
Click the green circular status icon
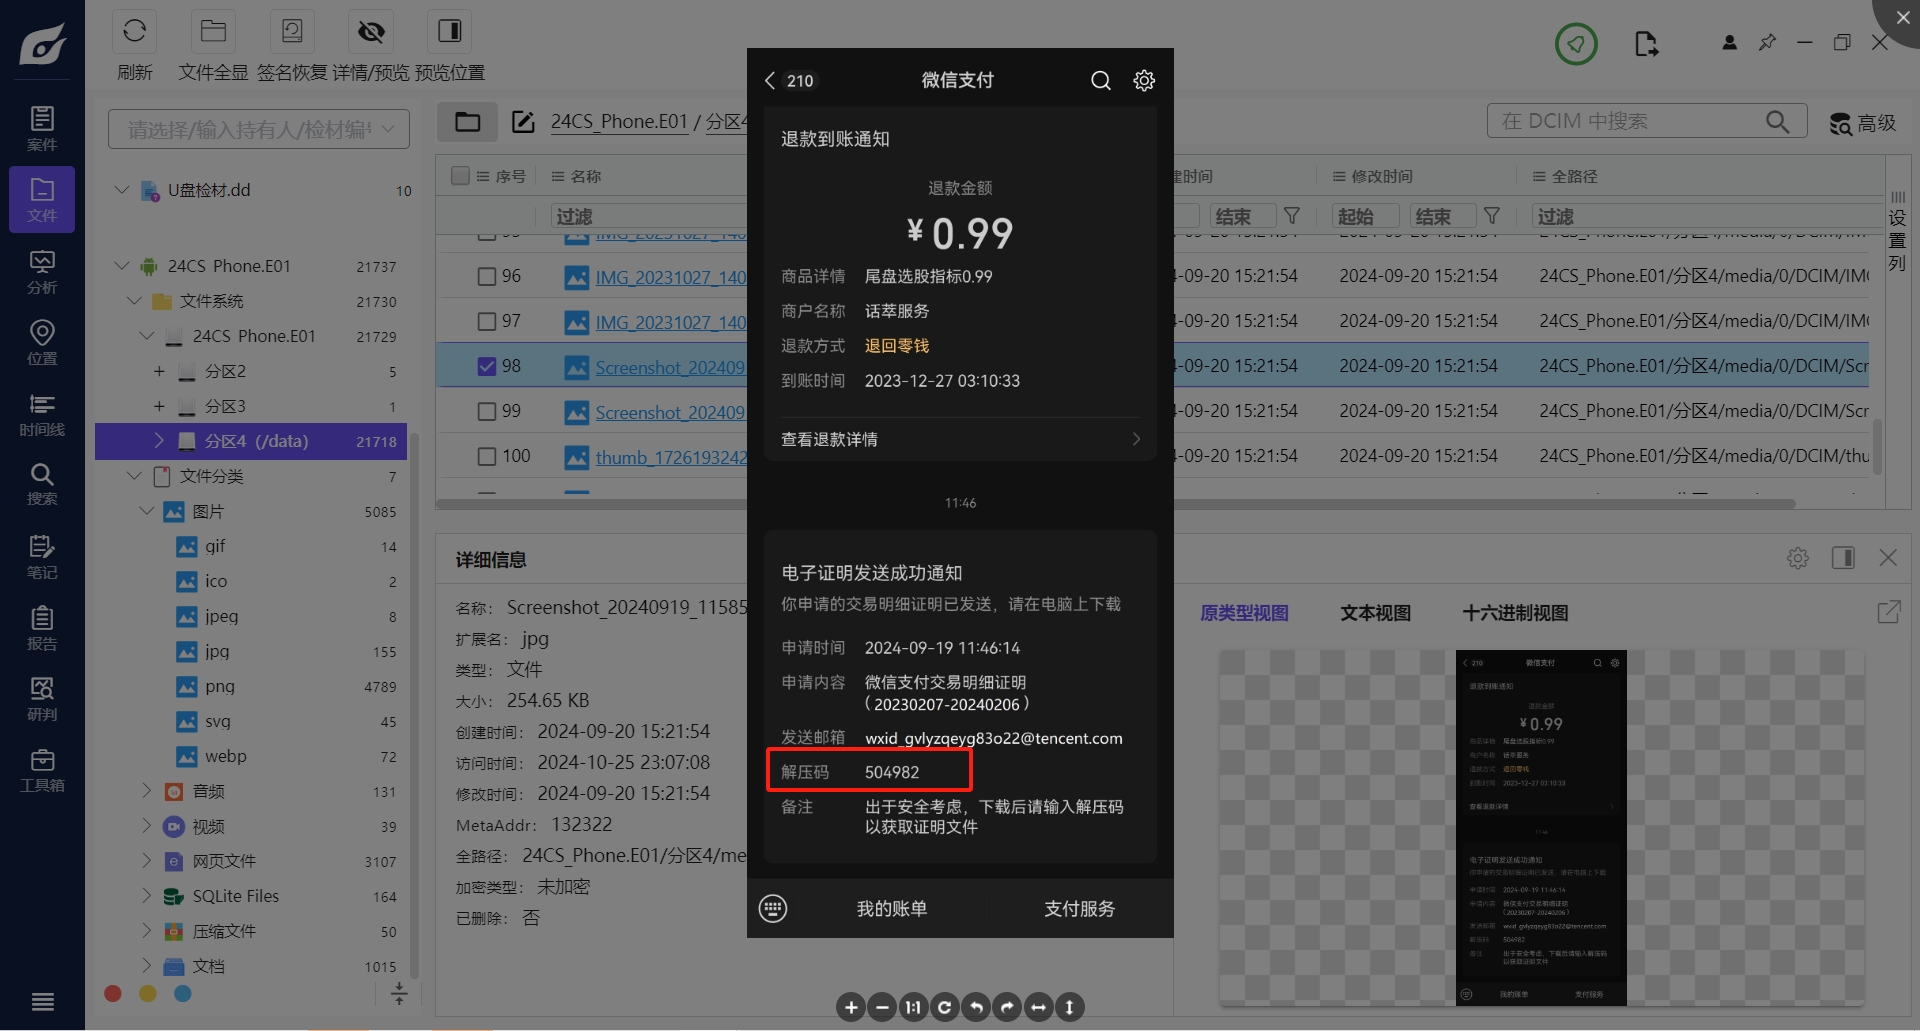click(x=1576, y=43)
